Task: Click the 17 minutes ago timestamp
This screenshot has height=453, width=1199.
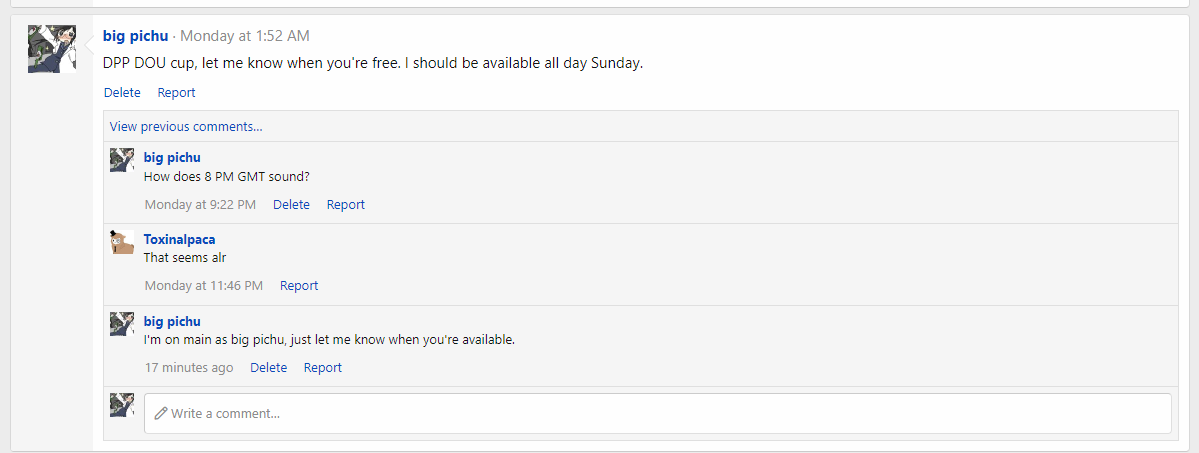Action: pos(189,368)
